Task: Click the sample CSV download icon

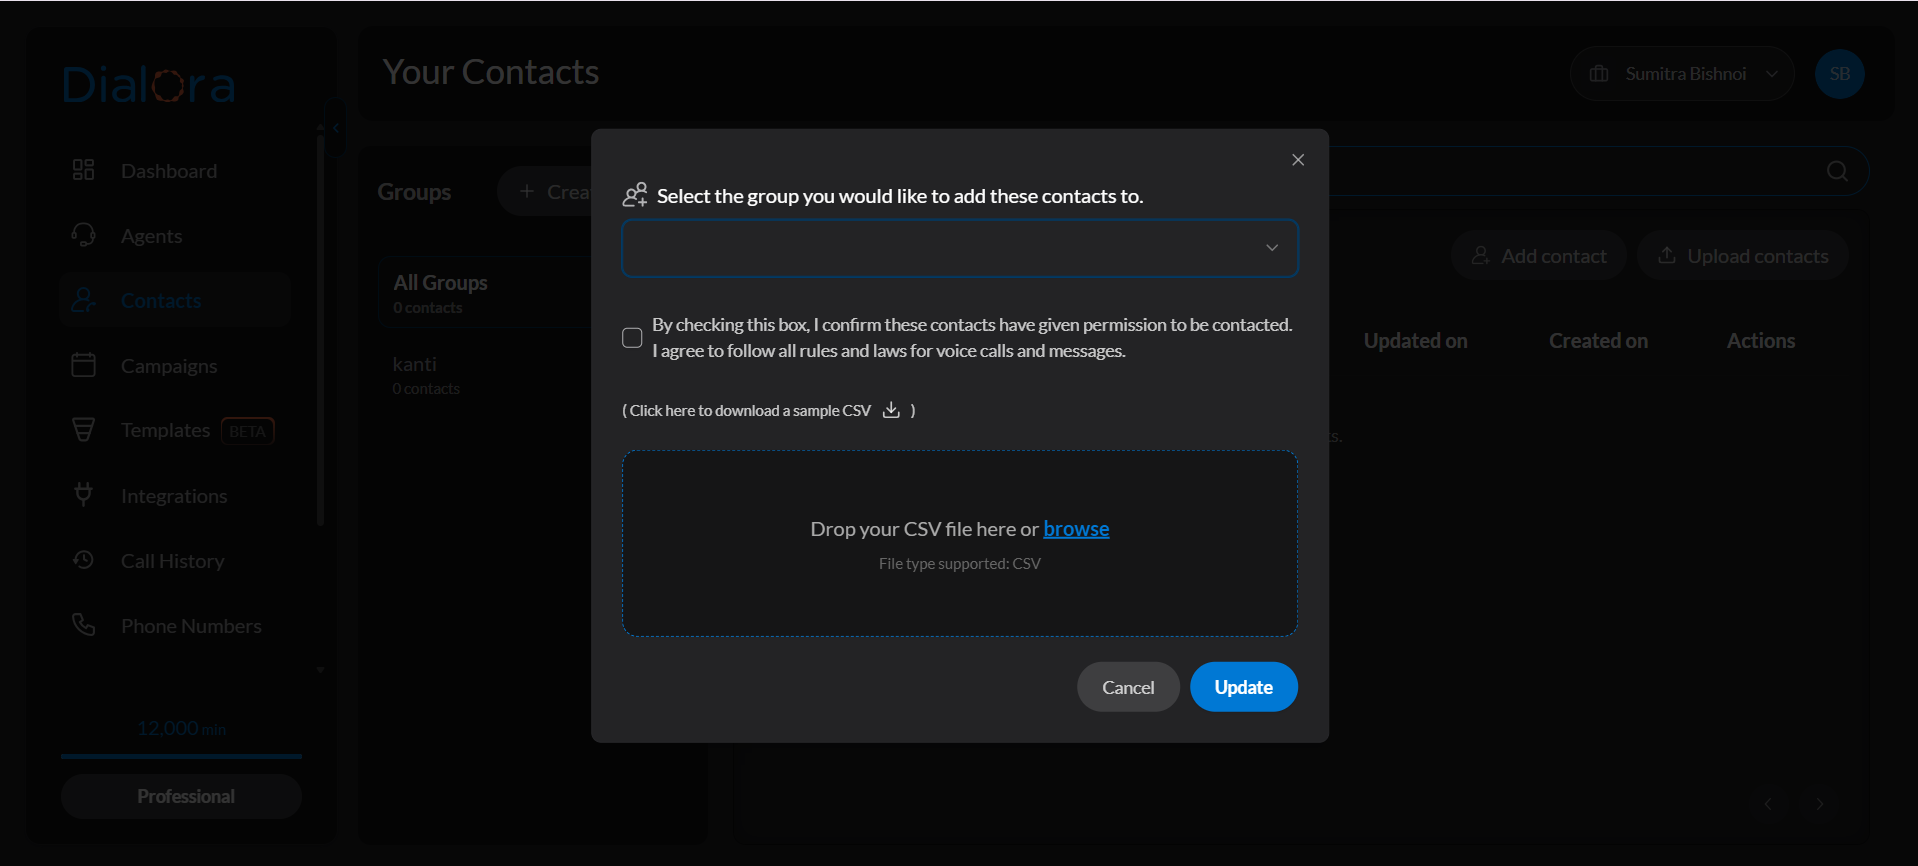Action: coord(891,410)
